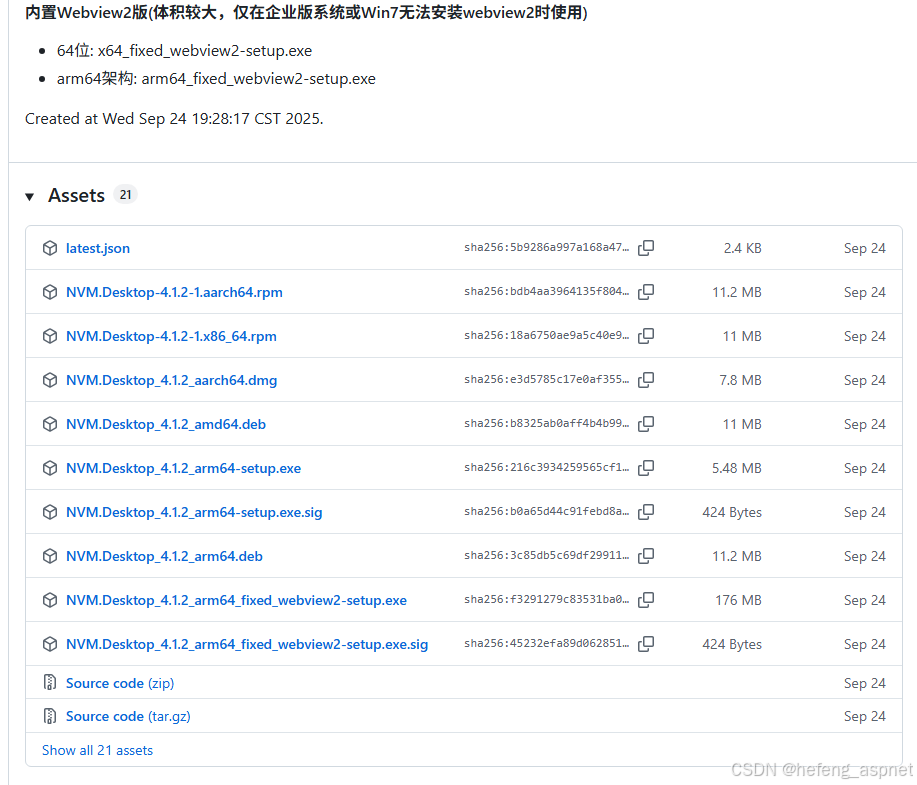
Task: Copy hash for arm64-setup.exe.sig file
Action: click(x=646, y=512)
